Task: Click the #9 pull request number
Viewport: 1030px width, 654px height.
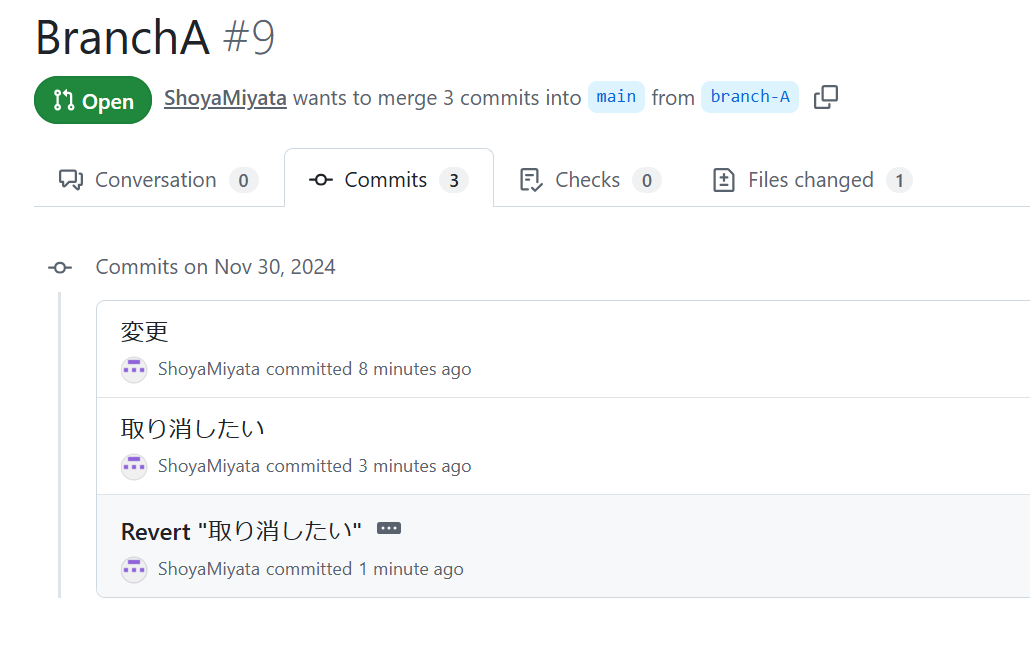Action: click(x=249, y=38)
